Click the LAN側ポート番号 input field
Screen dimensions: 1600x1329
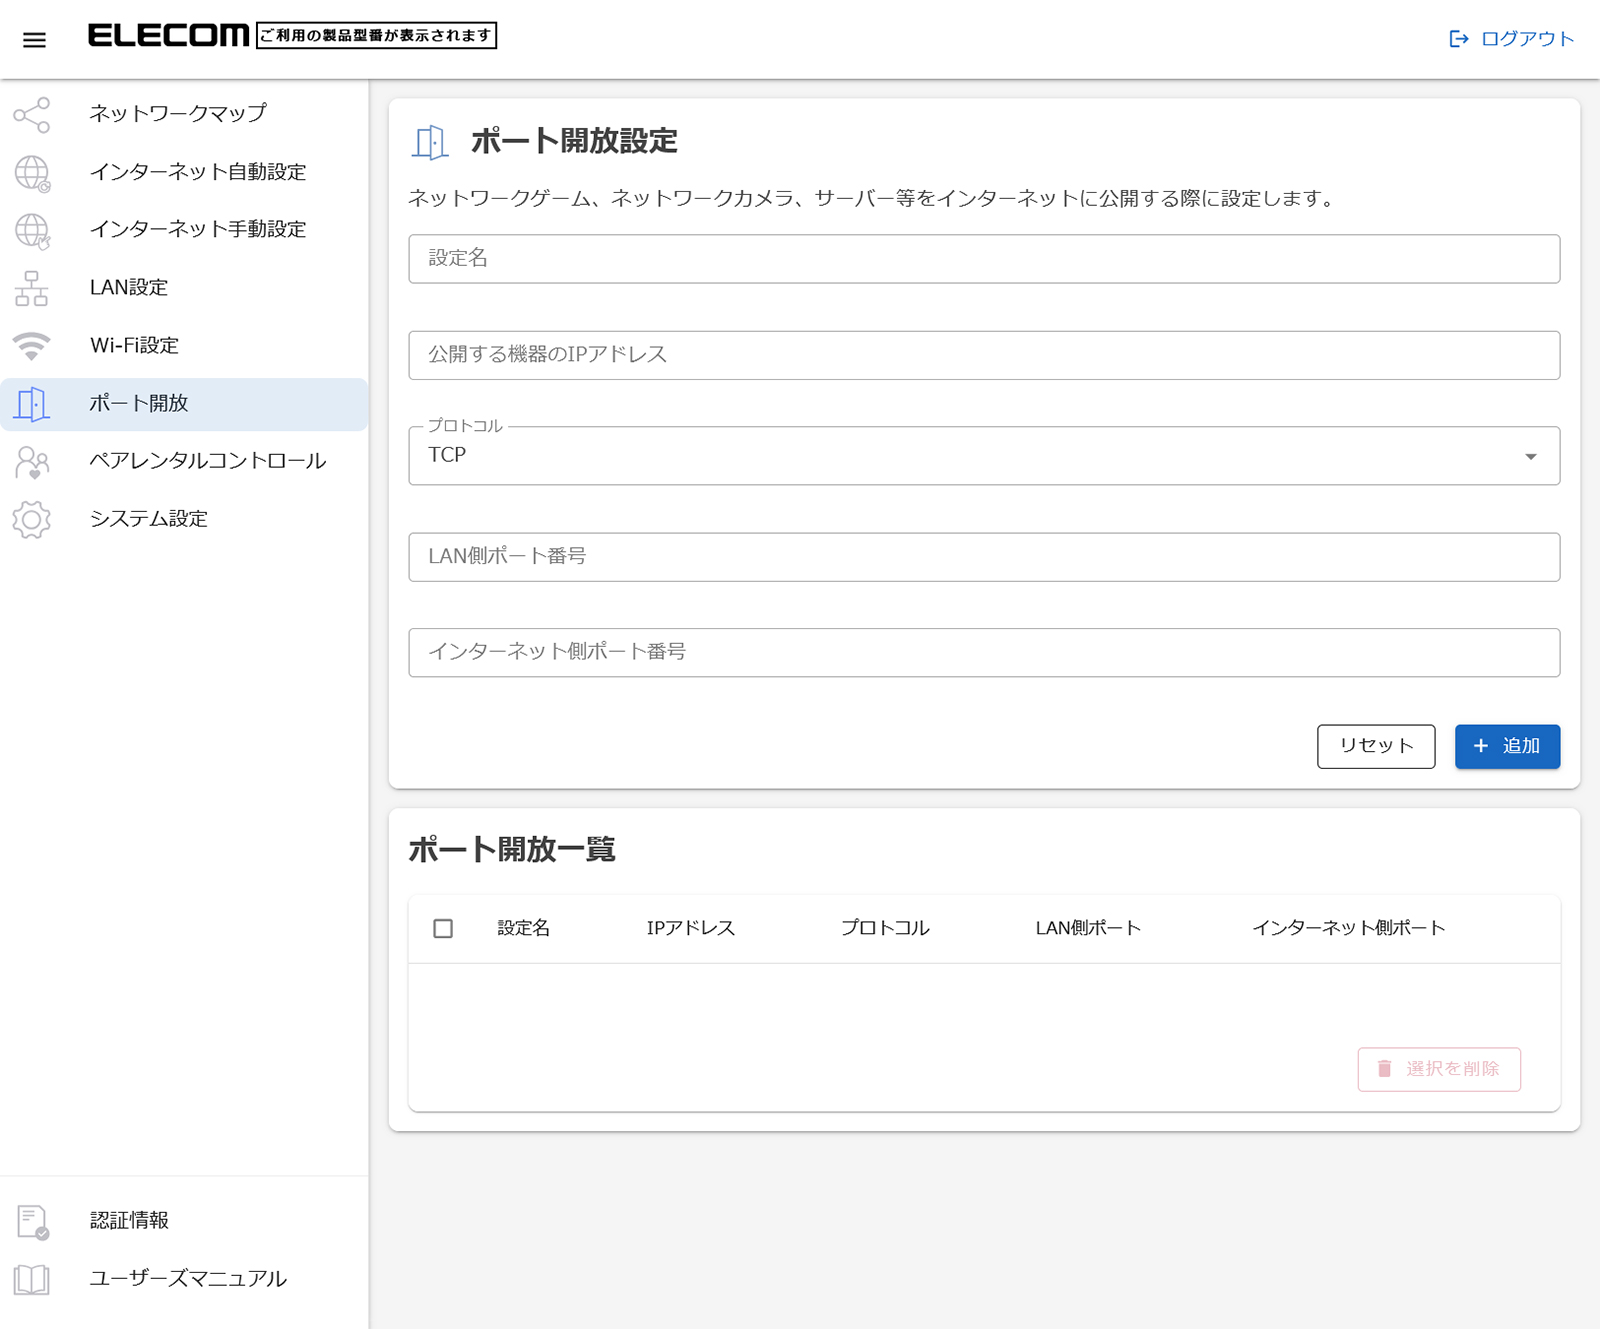[x=984, y=557]
